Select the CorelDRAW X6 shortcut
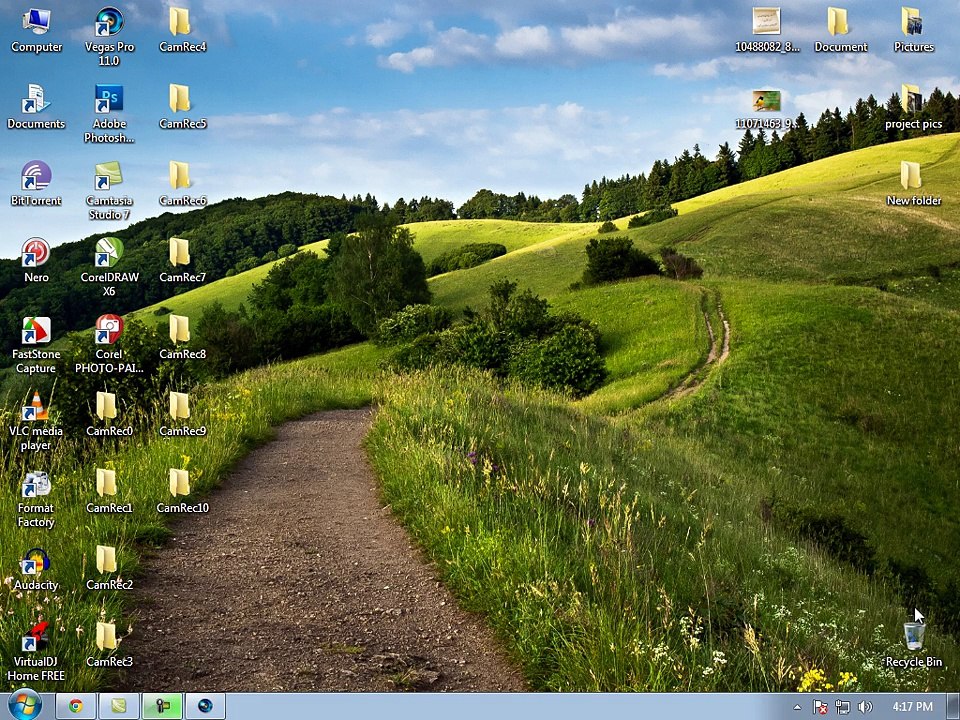960x720 pixels. [109, 268]
